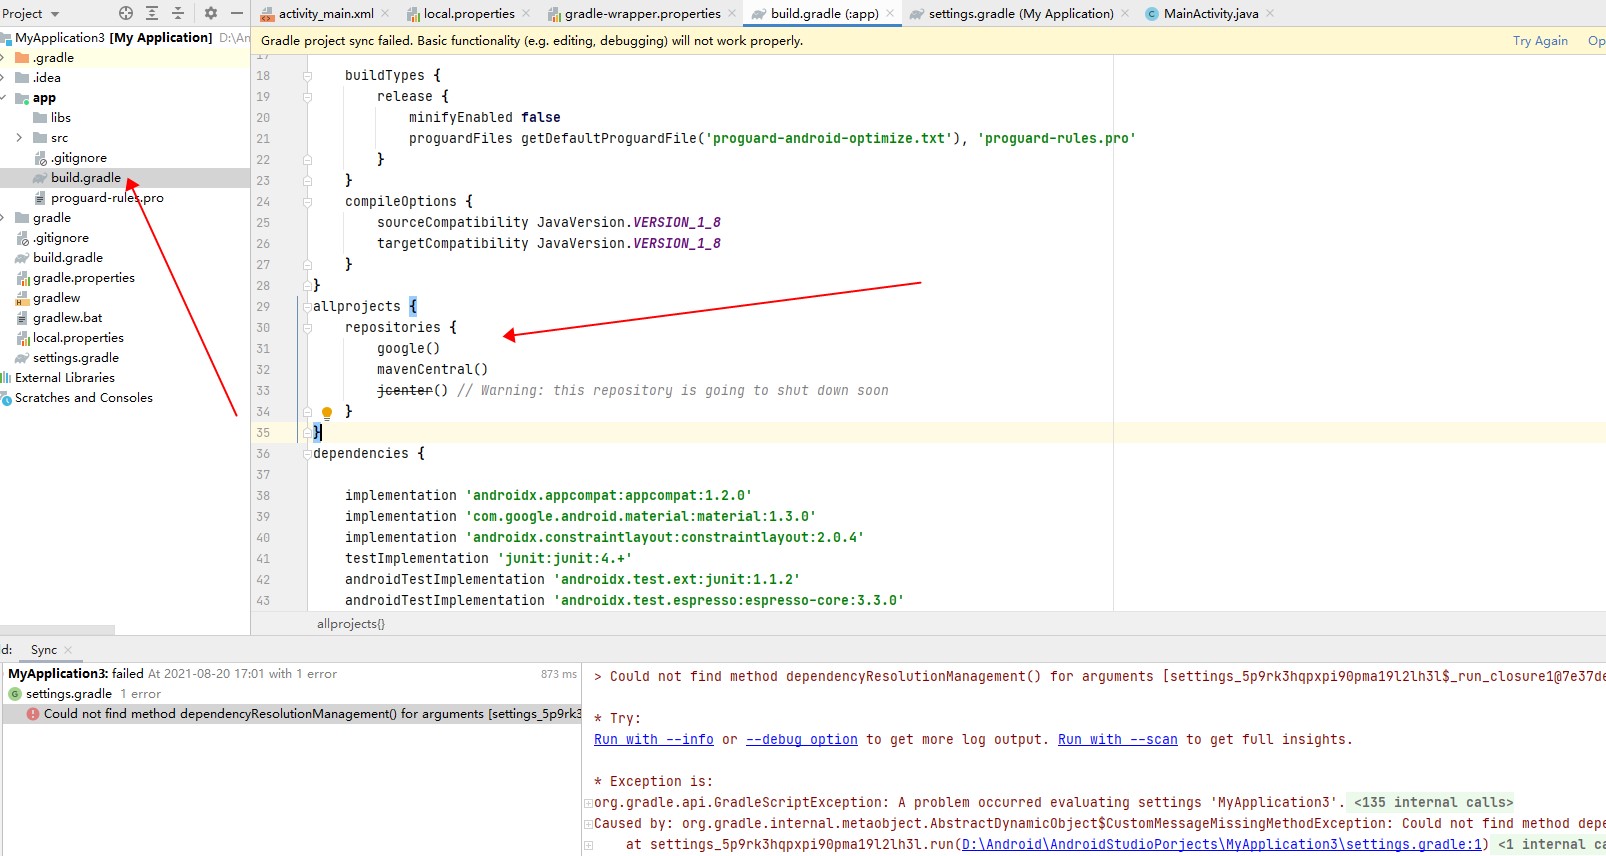The image size is (1606, 856).
Task: Select settings.gradle in project tree
Action: point(75,357)
